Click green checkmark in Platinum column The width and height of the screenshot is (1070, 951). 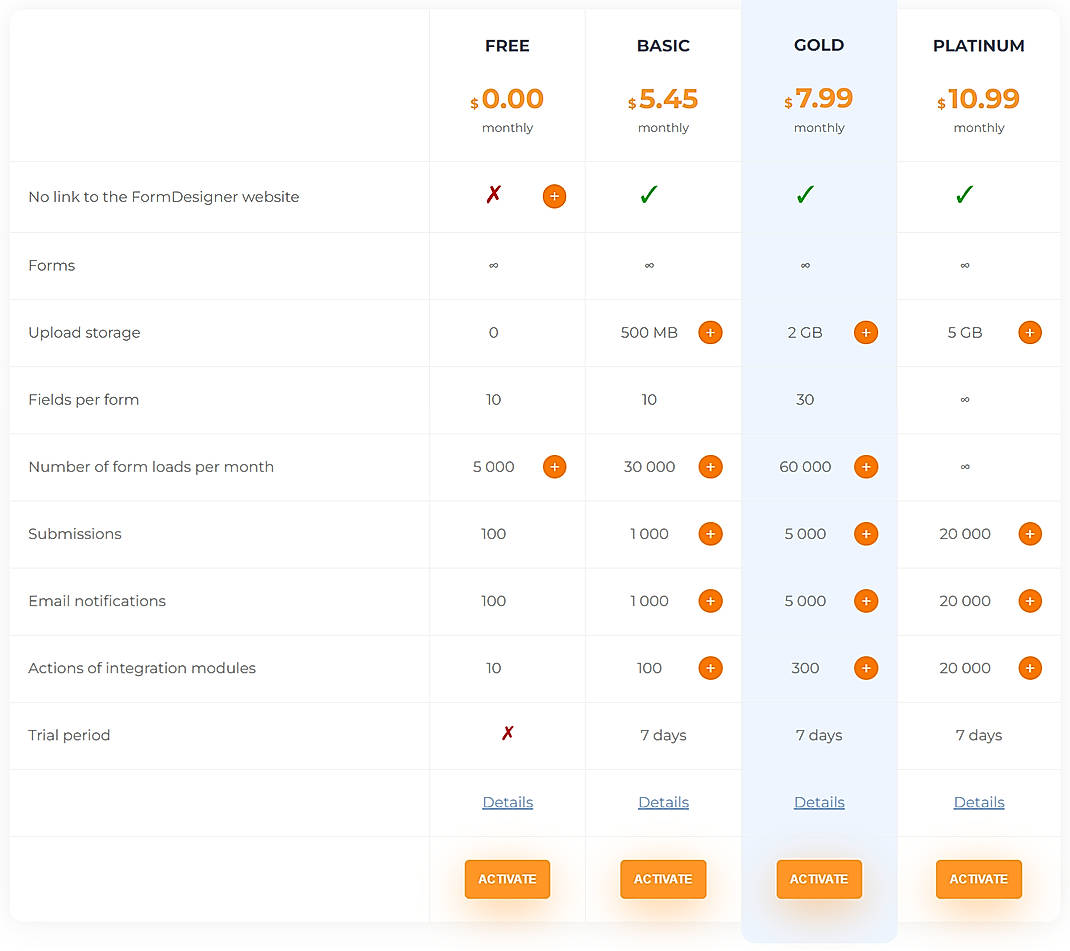click(x=965, y=194)
